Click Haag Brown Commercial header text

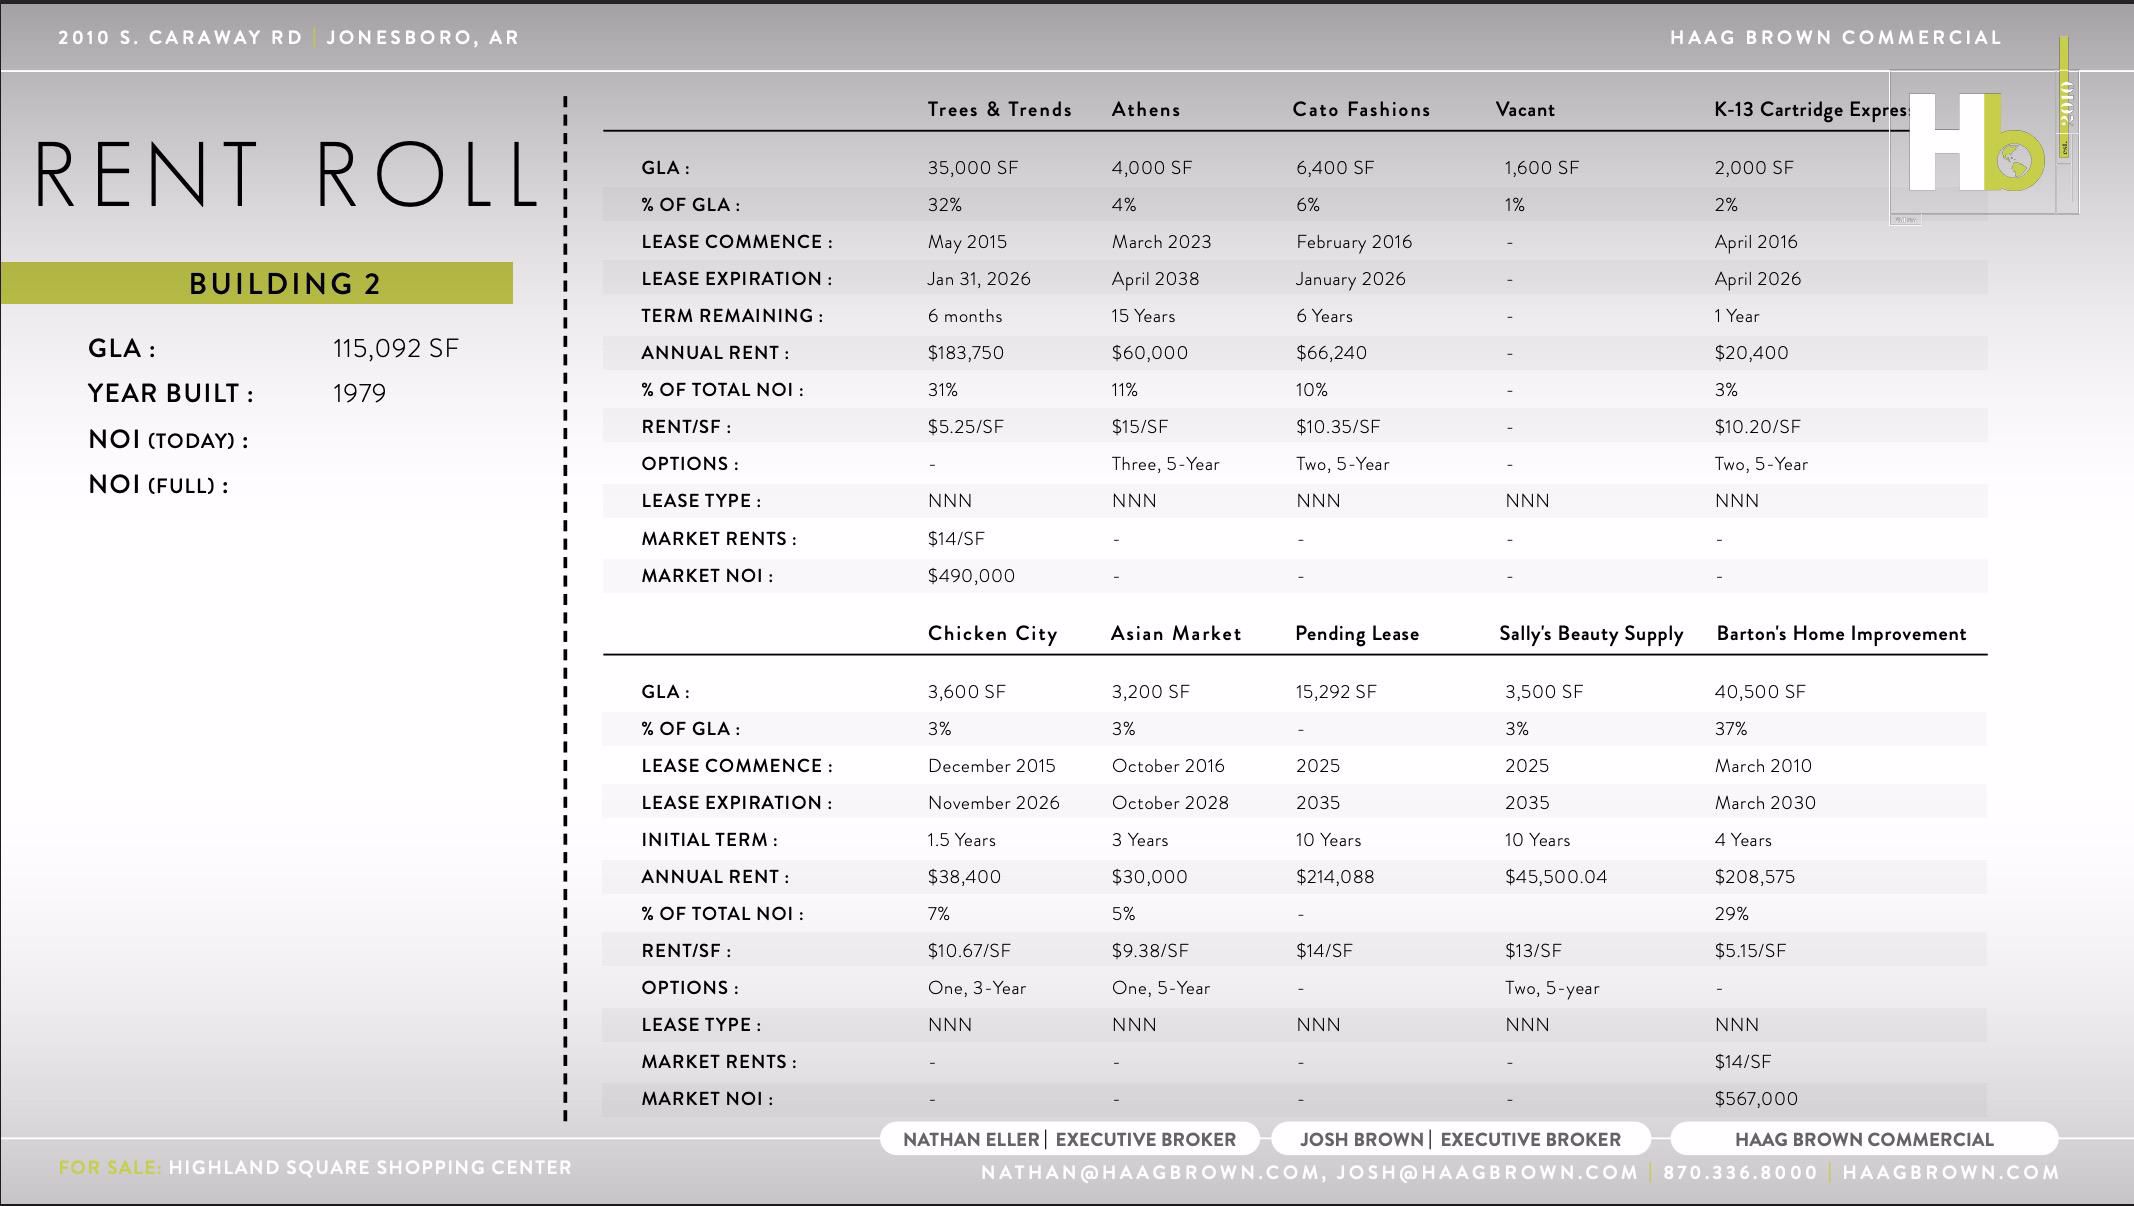coord(1836,37)
